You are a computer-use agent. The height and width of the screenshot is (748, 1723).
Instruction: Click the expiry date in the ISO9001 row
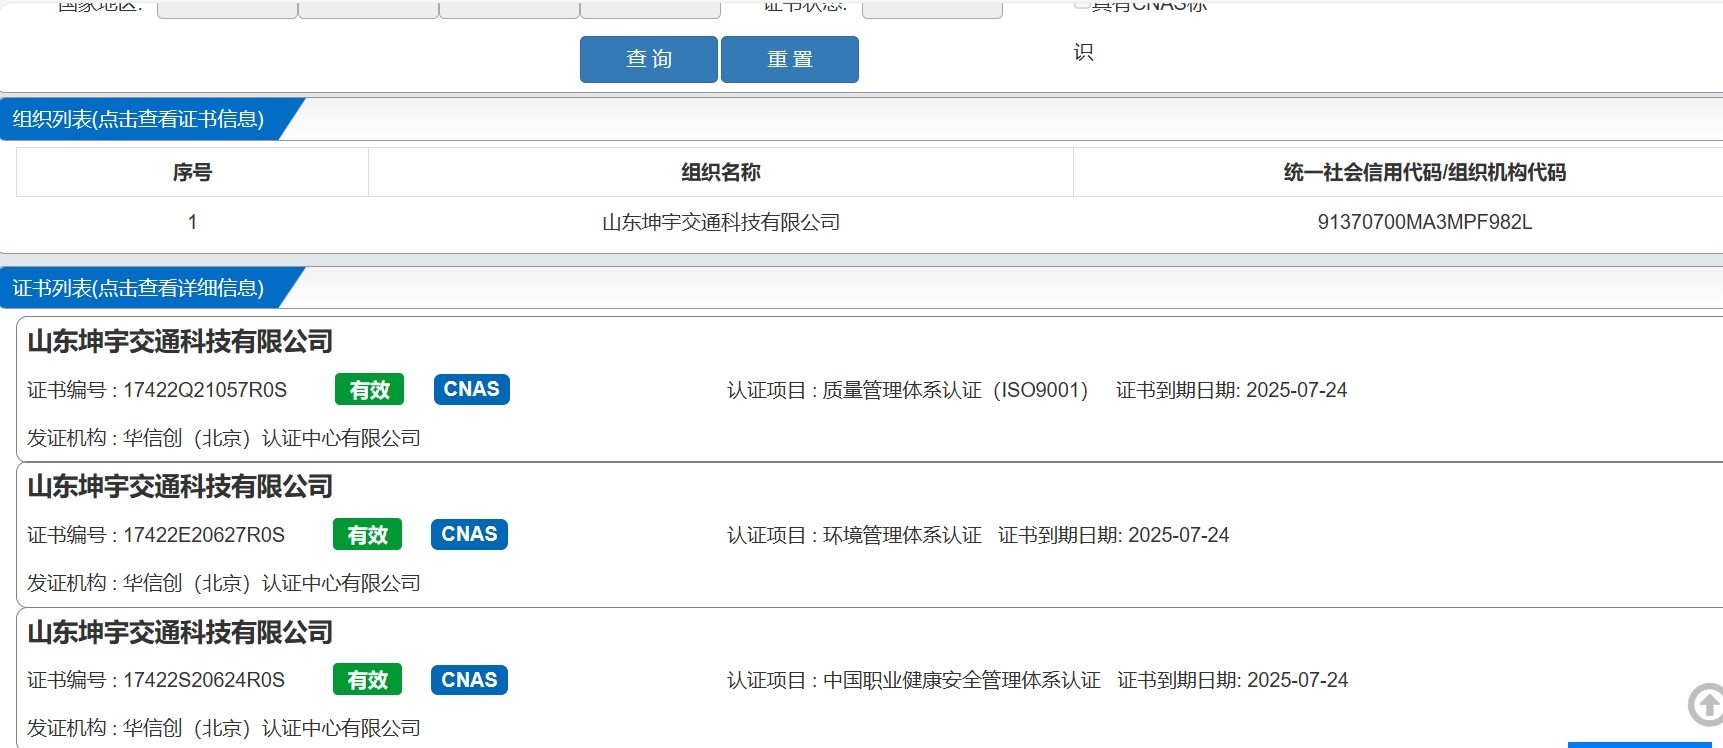tap(1297, 390)
